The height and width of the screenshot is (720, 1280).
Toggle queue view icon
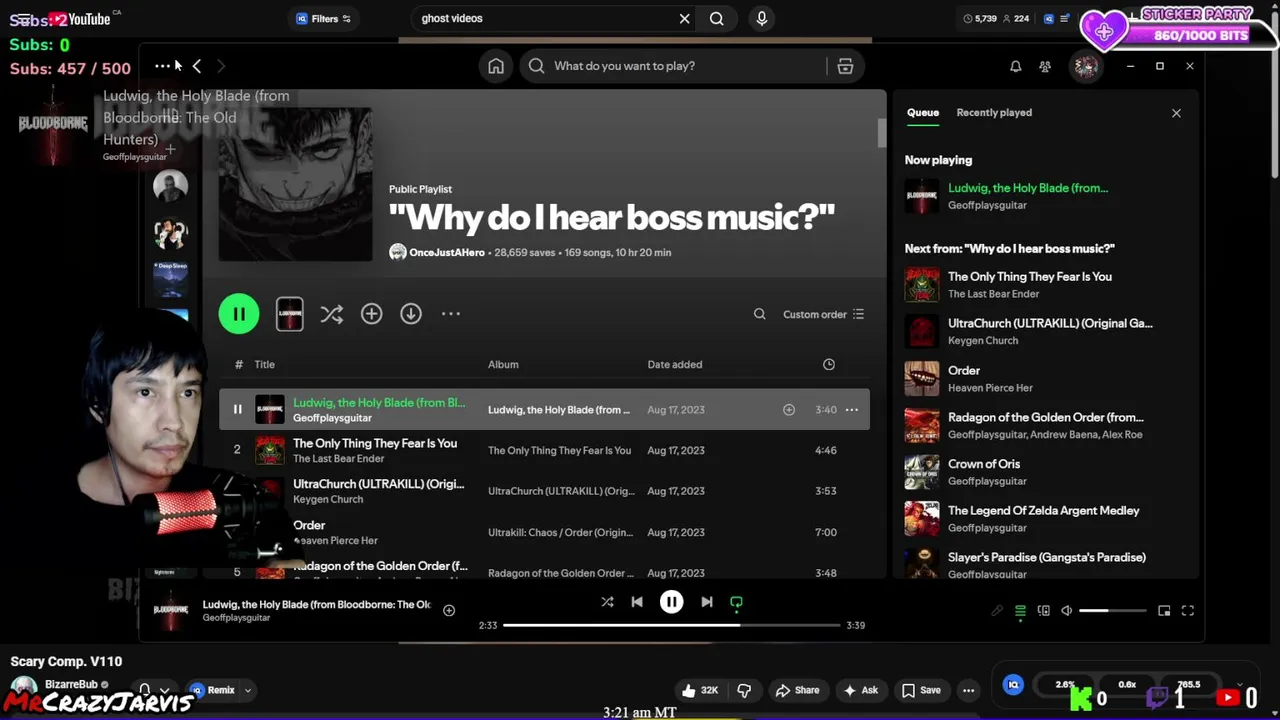[x=1020, y=611]
